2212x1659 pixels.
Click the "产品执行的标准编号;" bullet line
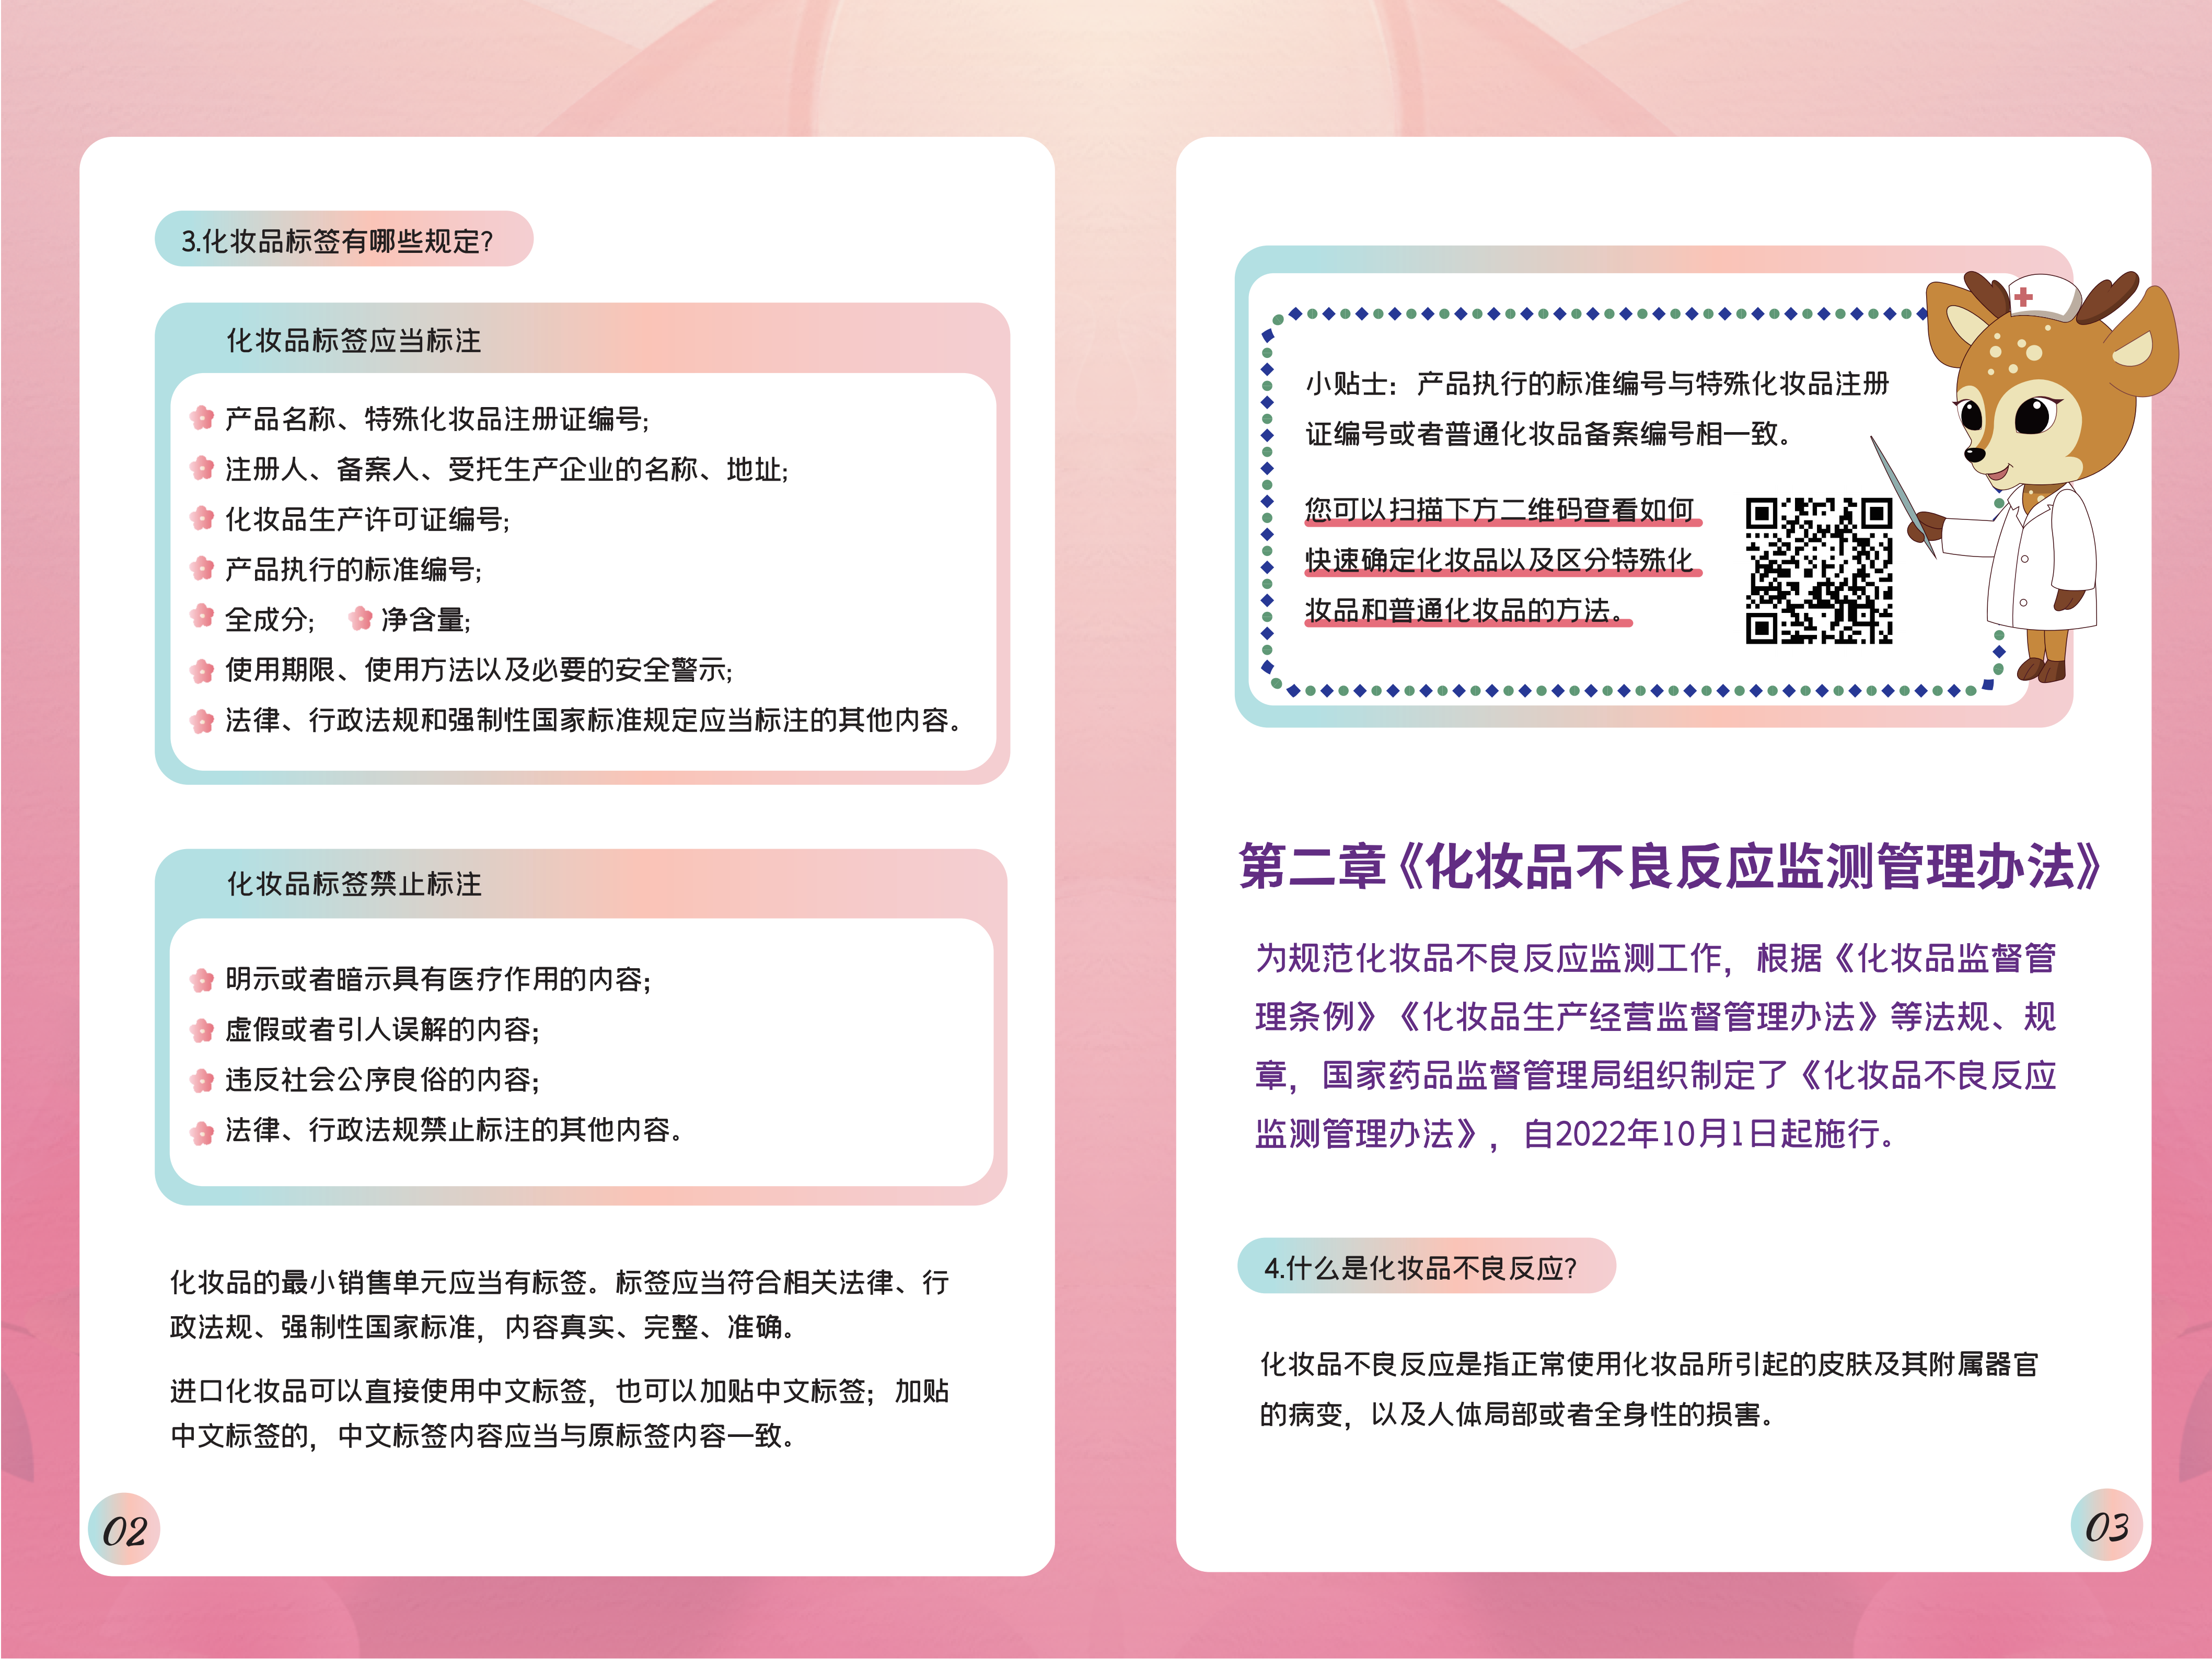353,569
